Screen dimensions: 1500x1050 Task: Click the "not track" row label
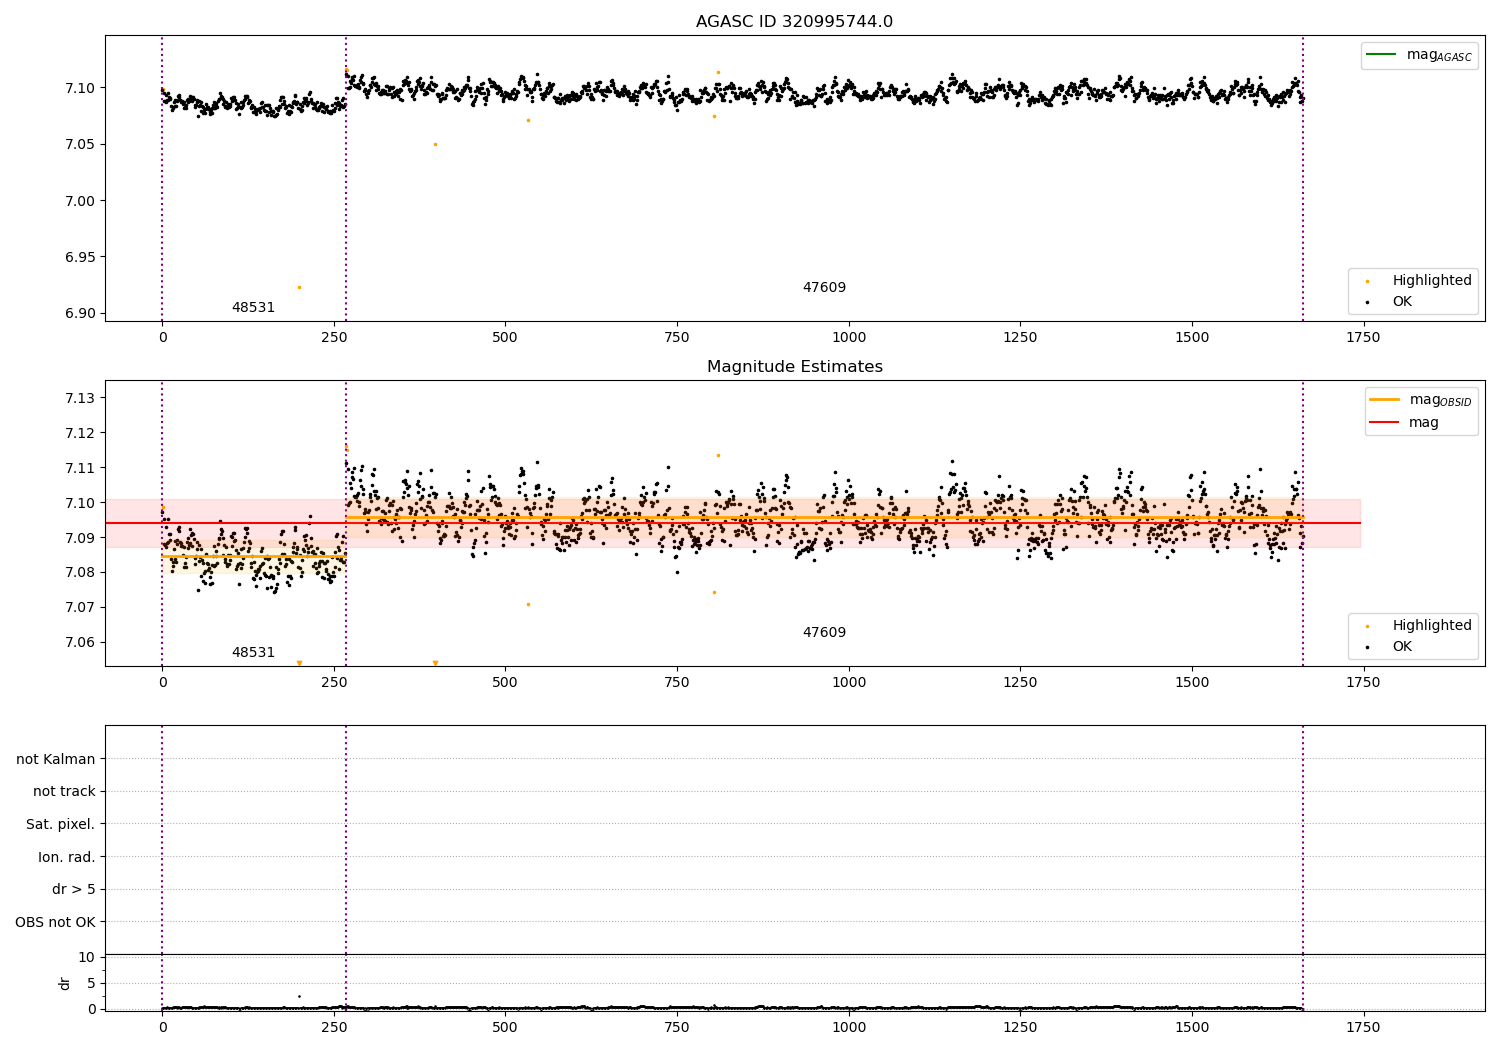pos(64,792)
